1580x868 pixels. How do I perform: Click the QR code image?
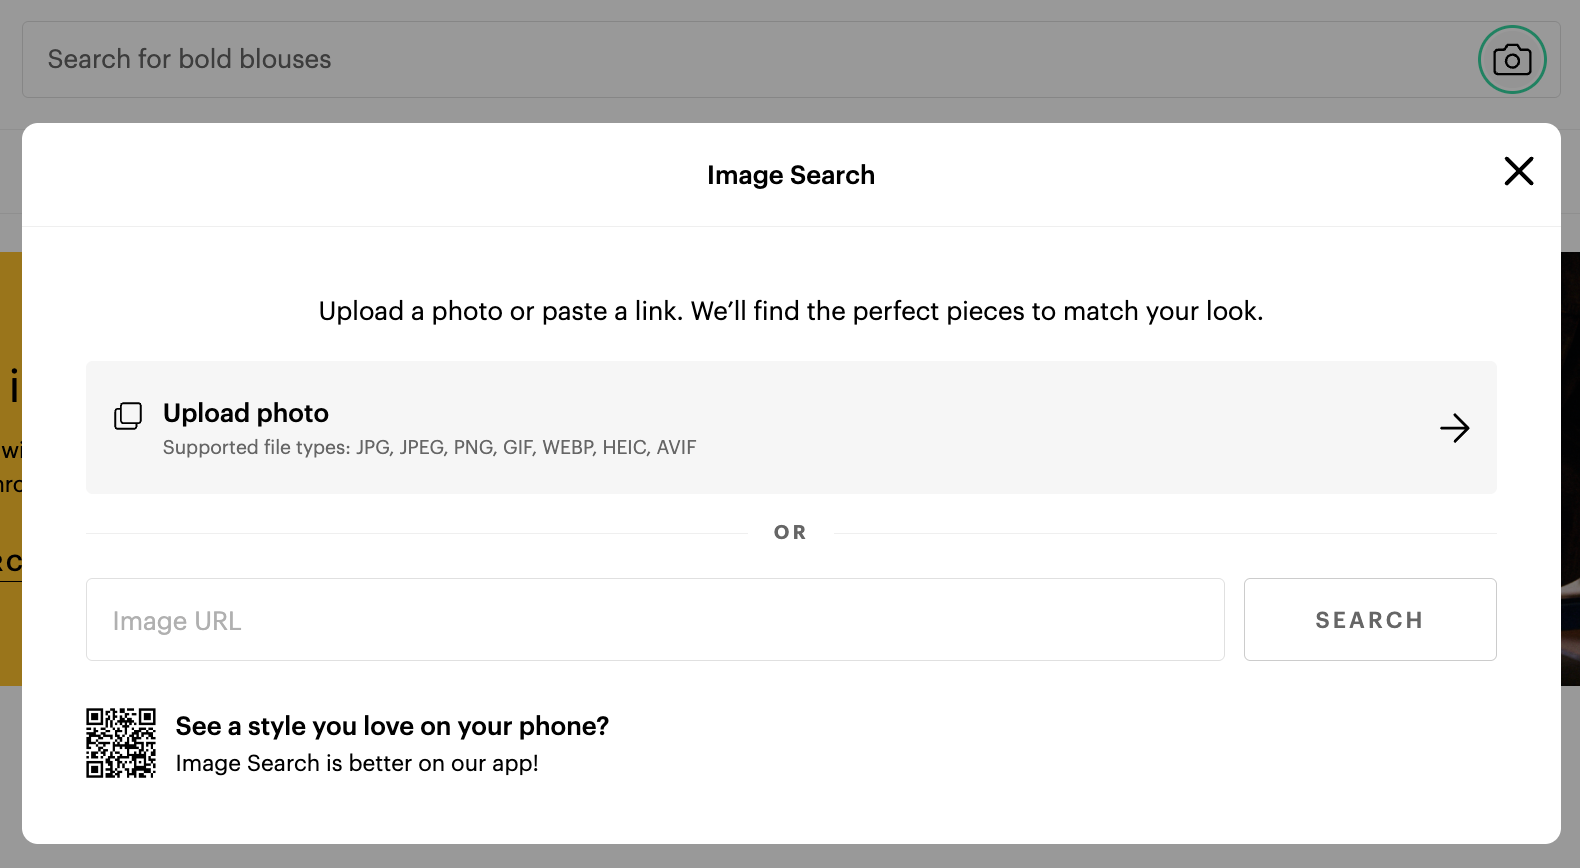pos(121,743)
